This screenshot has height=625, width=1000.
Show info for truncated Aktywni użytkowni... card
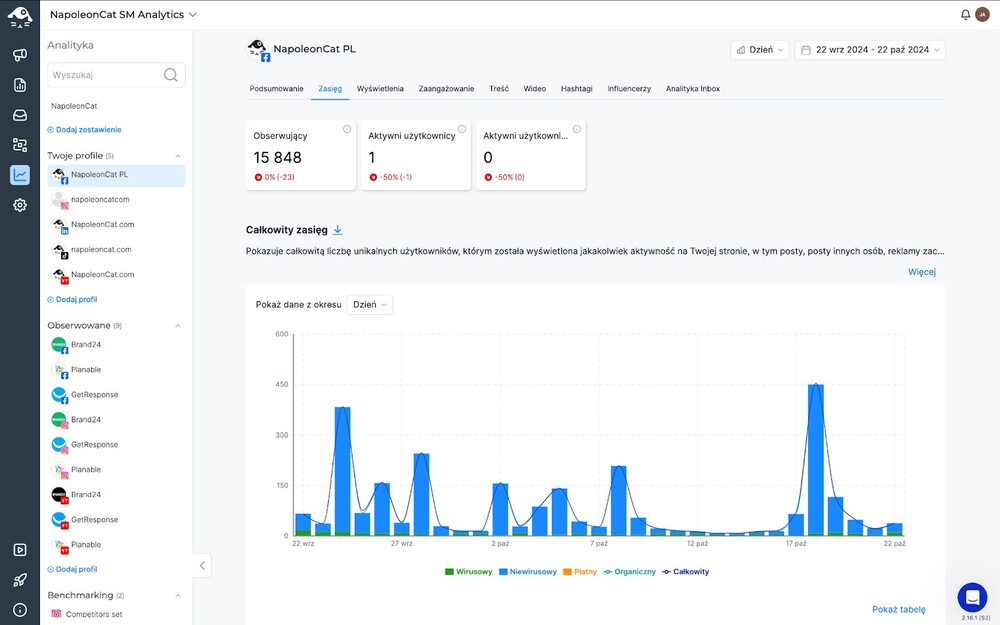577,129
